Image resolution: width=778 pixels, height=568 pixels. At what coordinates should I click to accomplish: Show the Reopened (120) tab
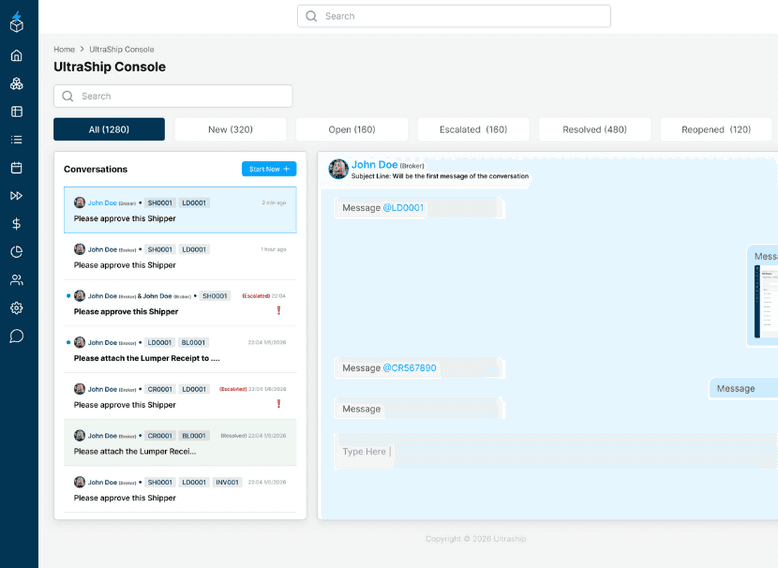[x=716, y=129]
